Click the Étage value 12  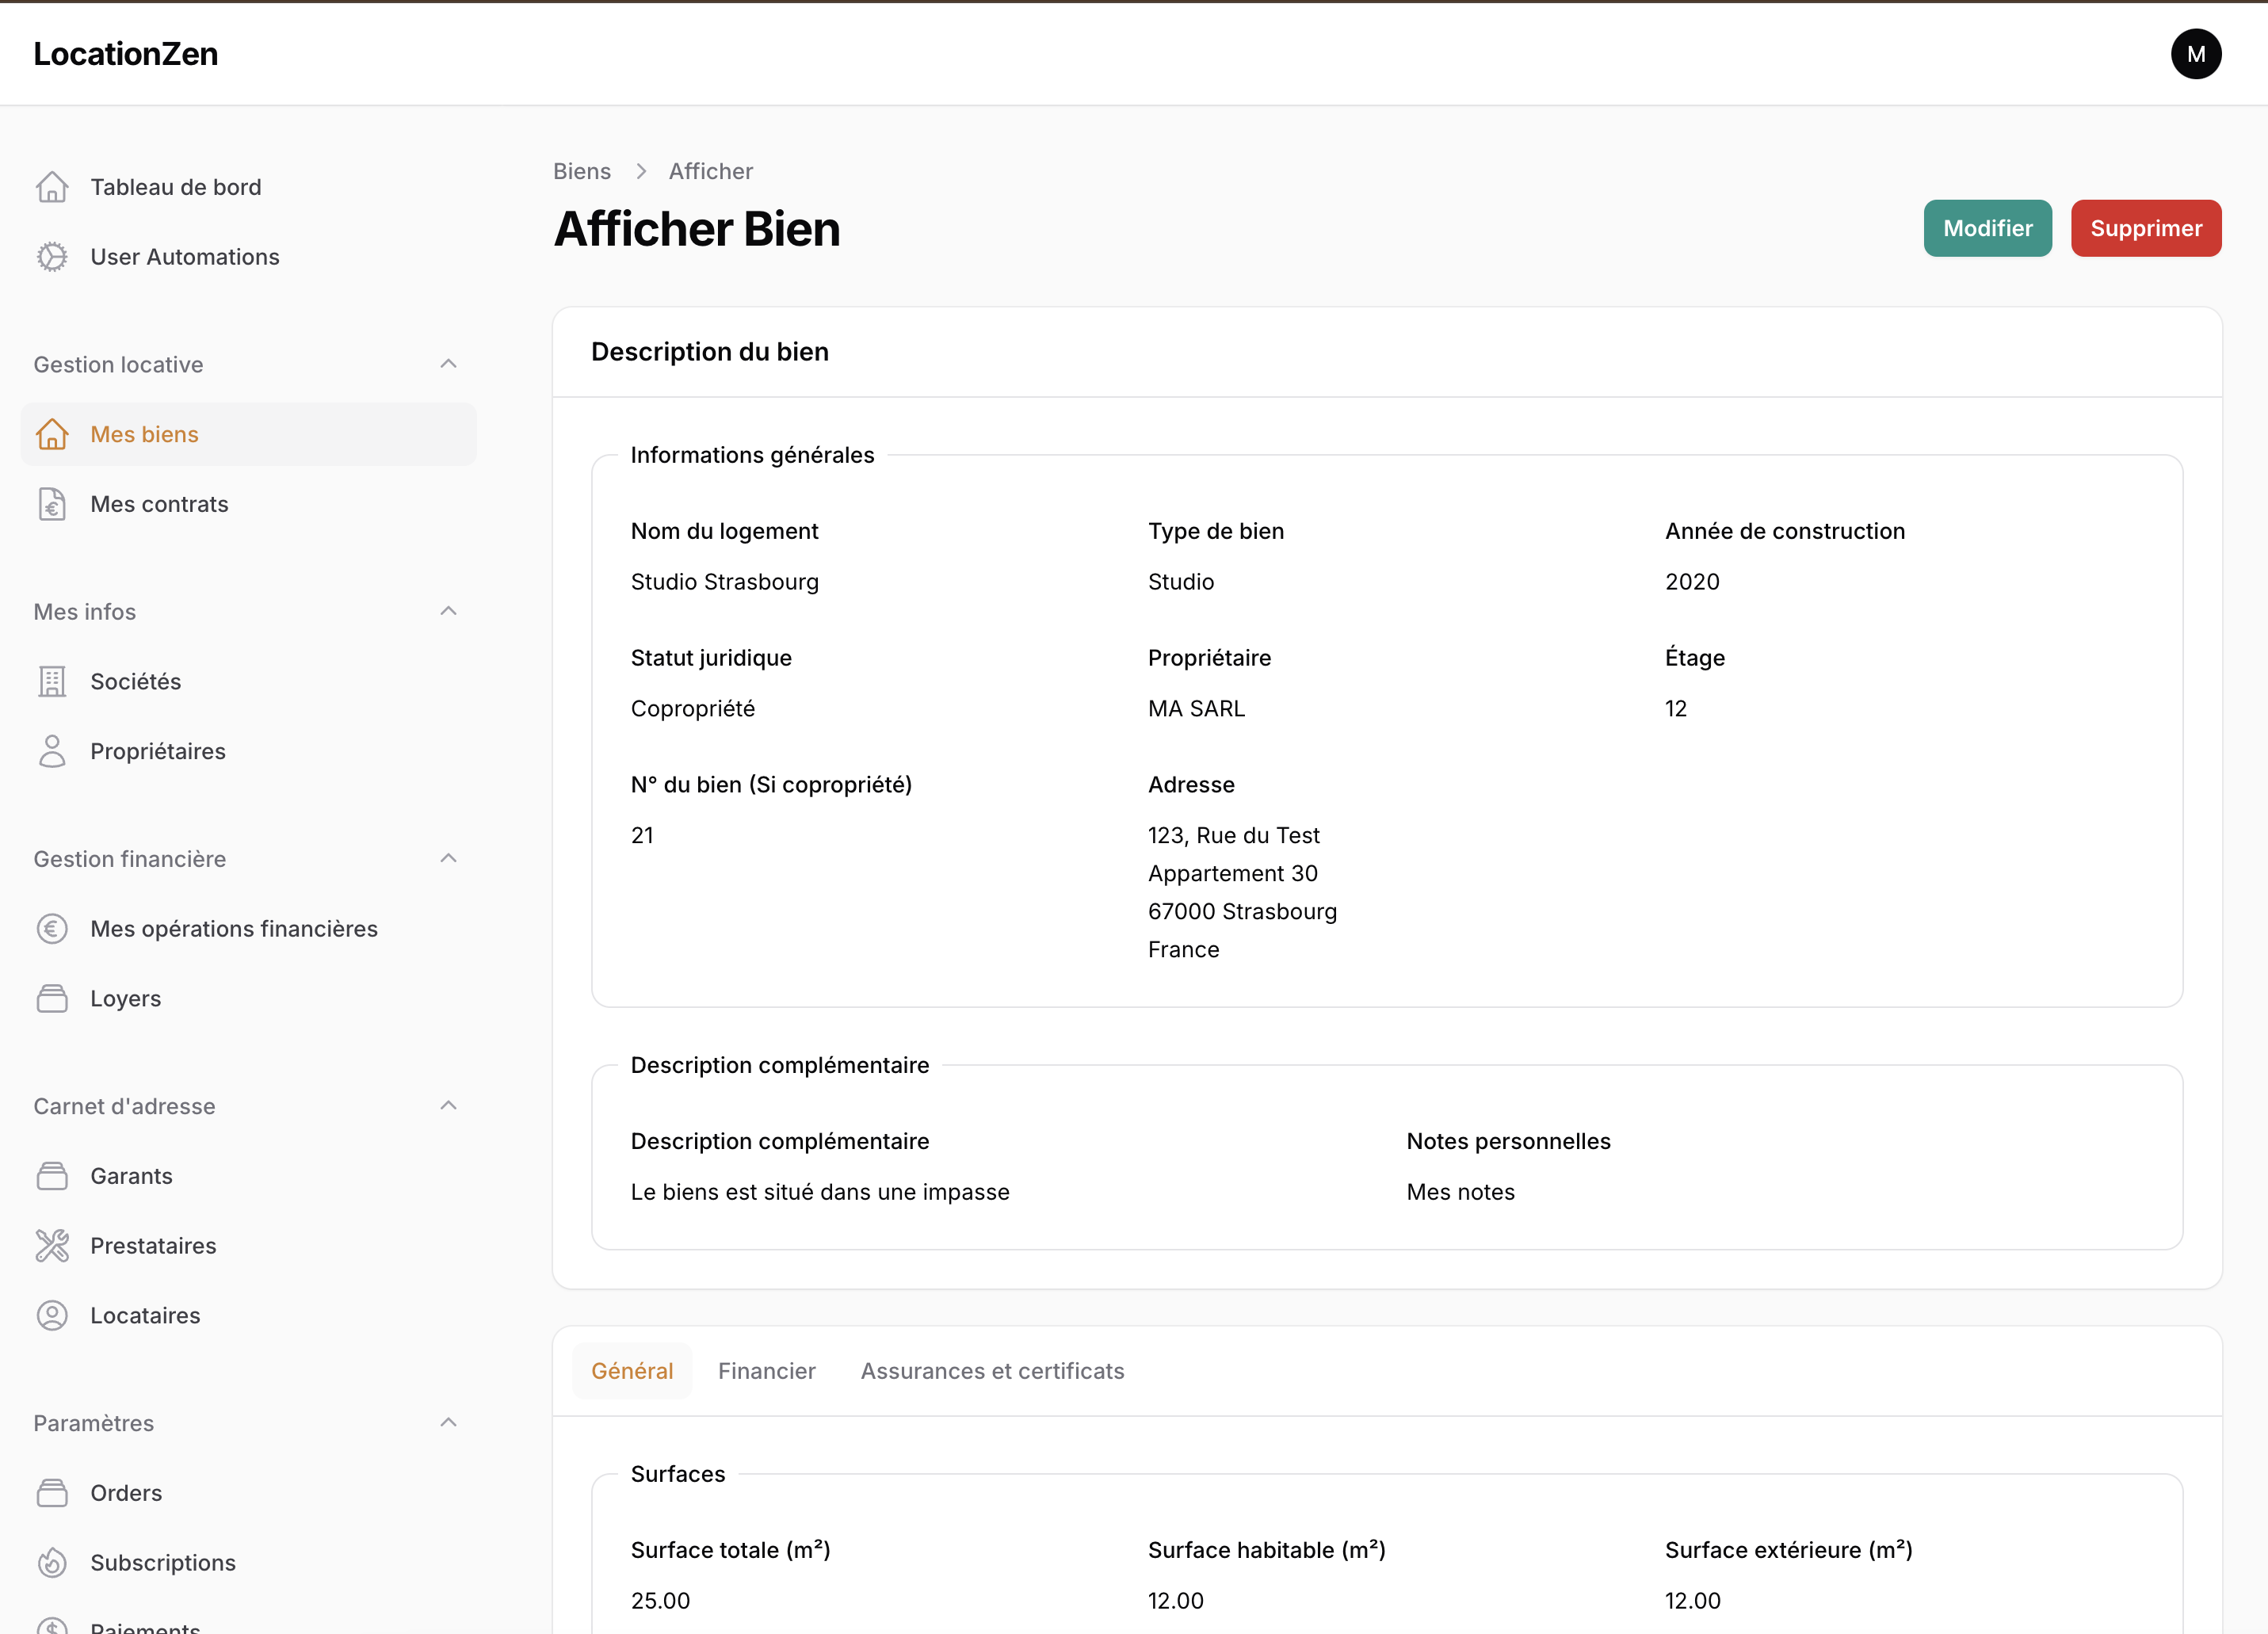coord(1675,709)
